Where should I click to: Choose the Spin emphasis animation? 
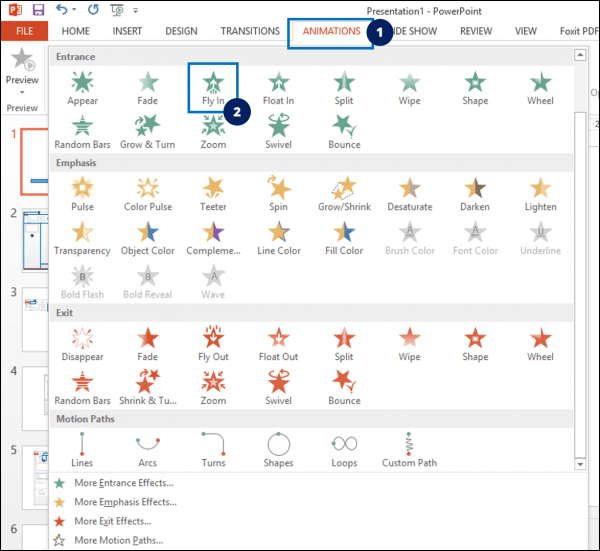(x=278, y=192)
